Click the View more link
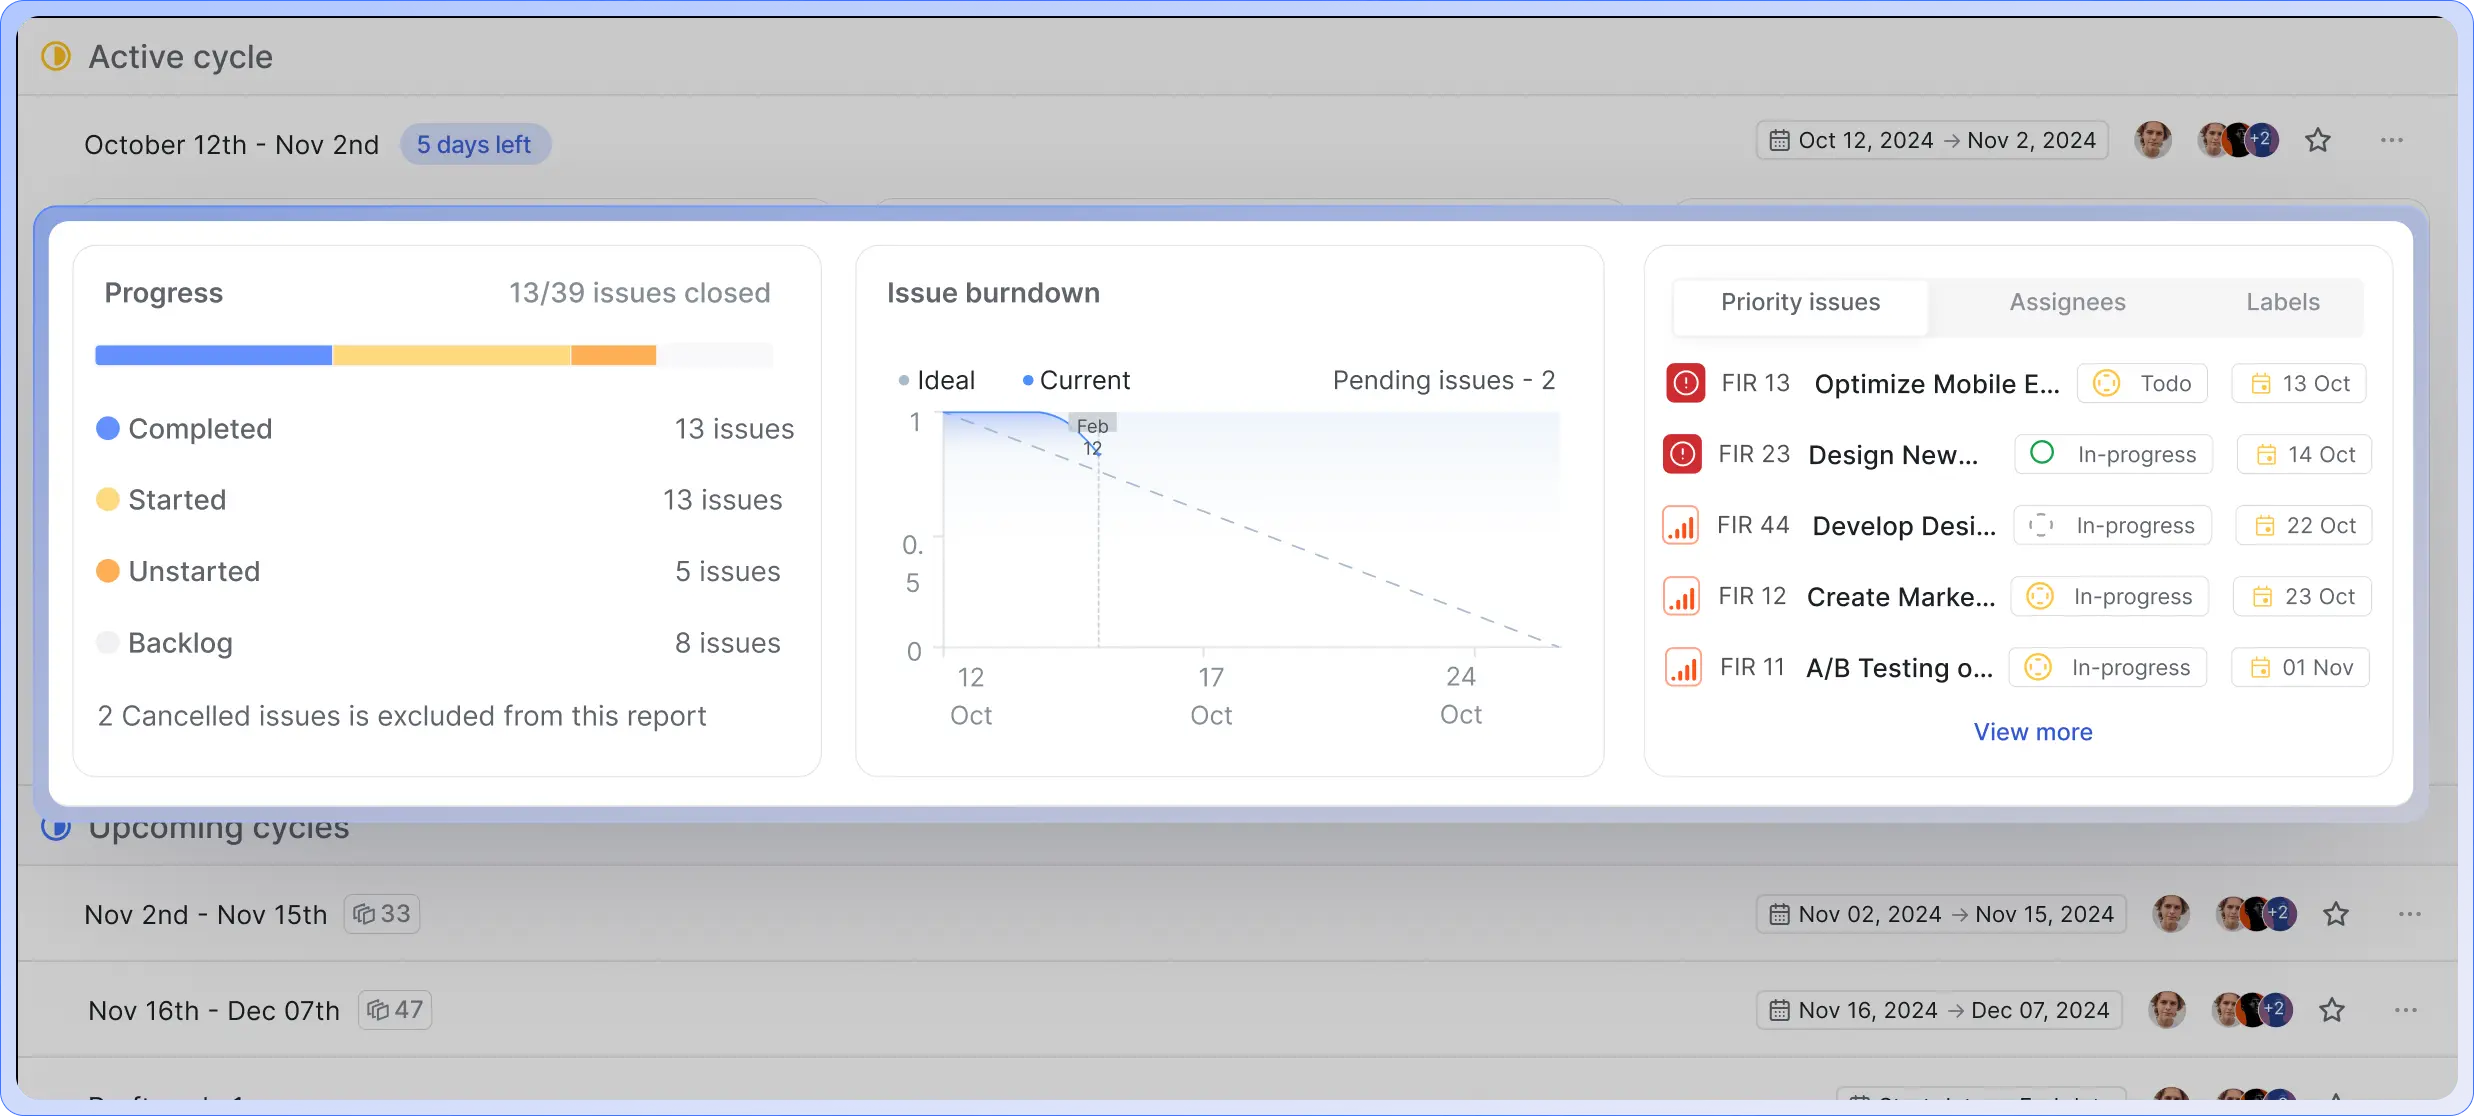The image size is (2474, 1116). [2033, 731]
